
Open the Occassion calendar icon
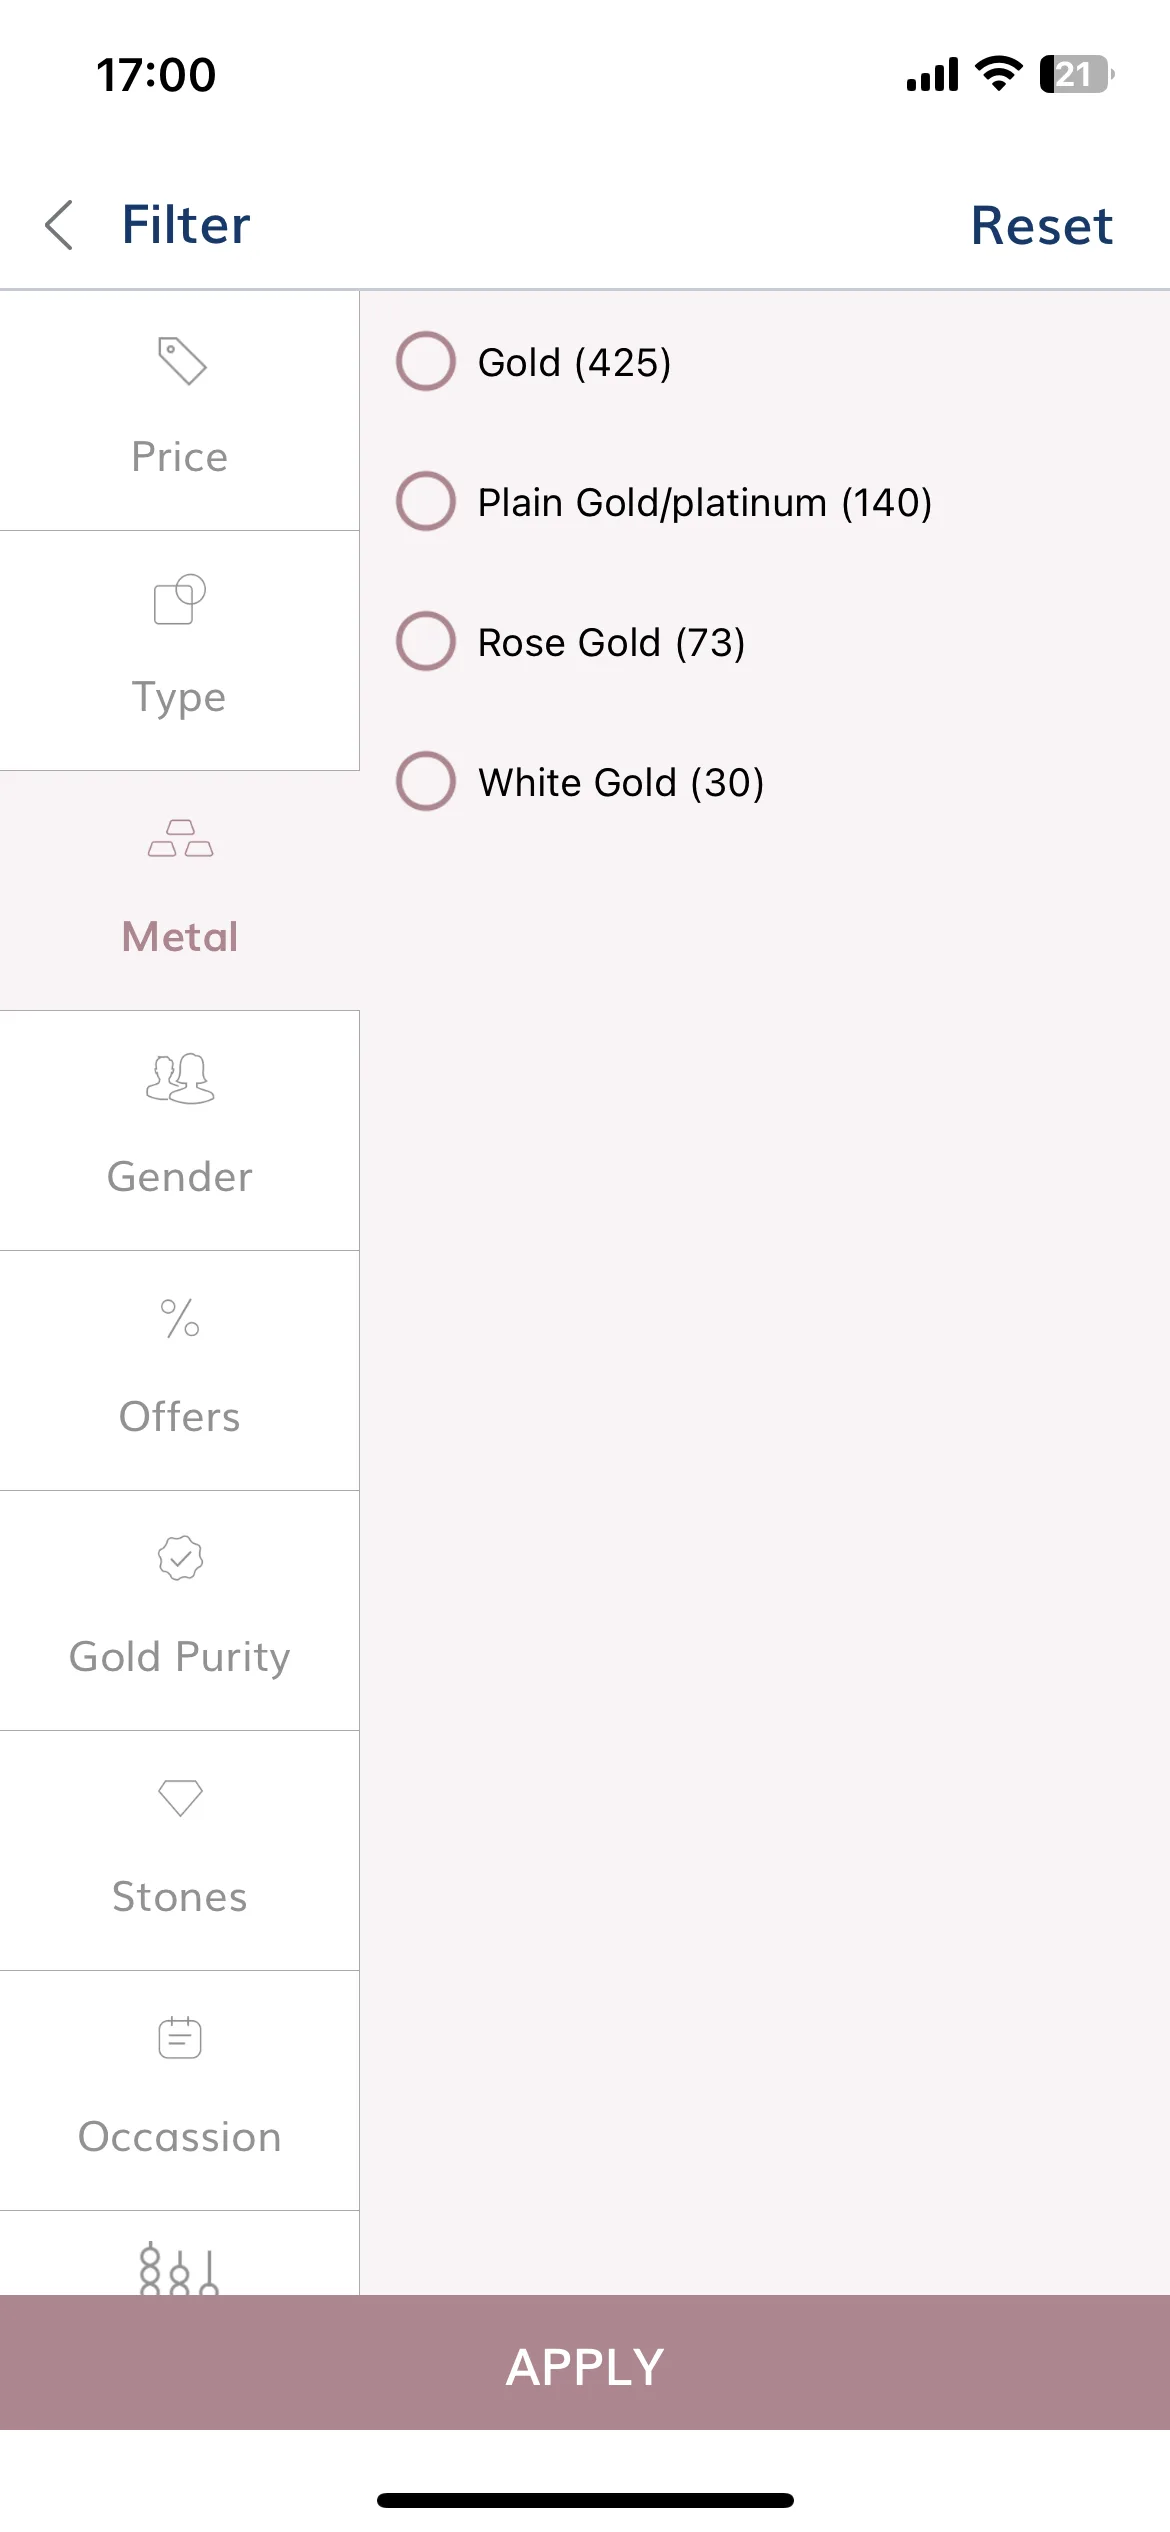180,2037
